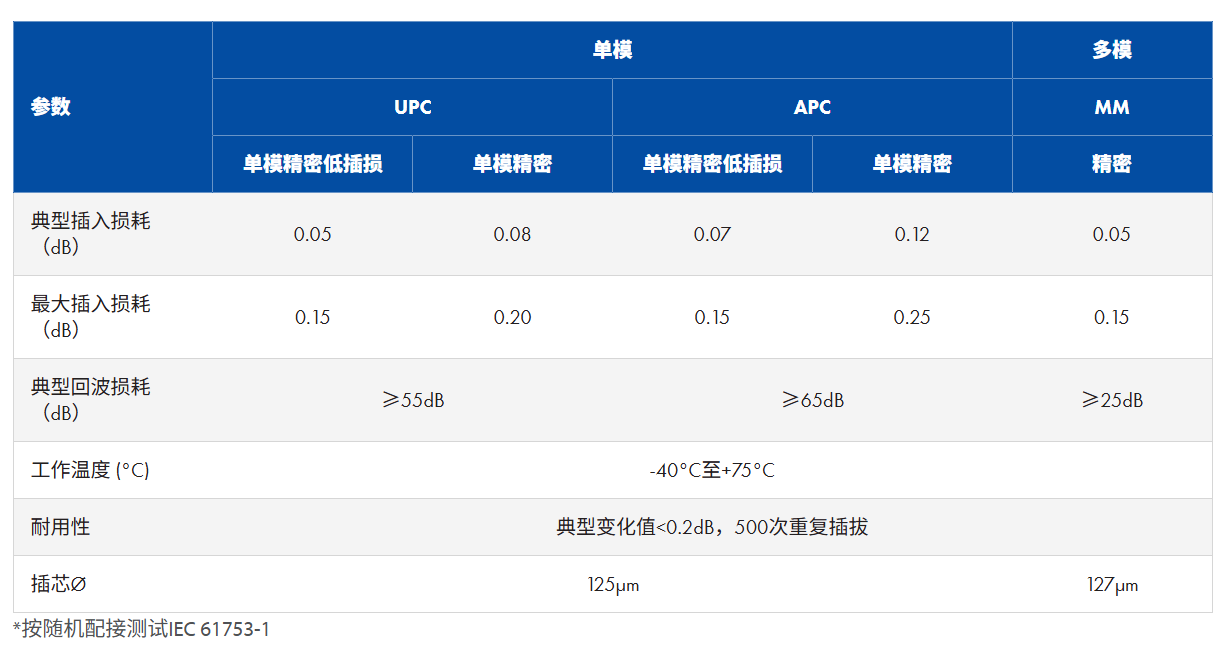The image size is (1228, 649).
Task: Select the APC subheader
Action: pos(812,107)
